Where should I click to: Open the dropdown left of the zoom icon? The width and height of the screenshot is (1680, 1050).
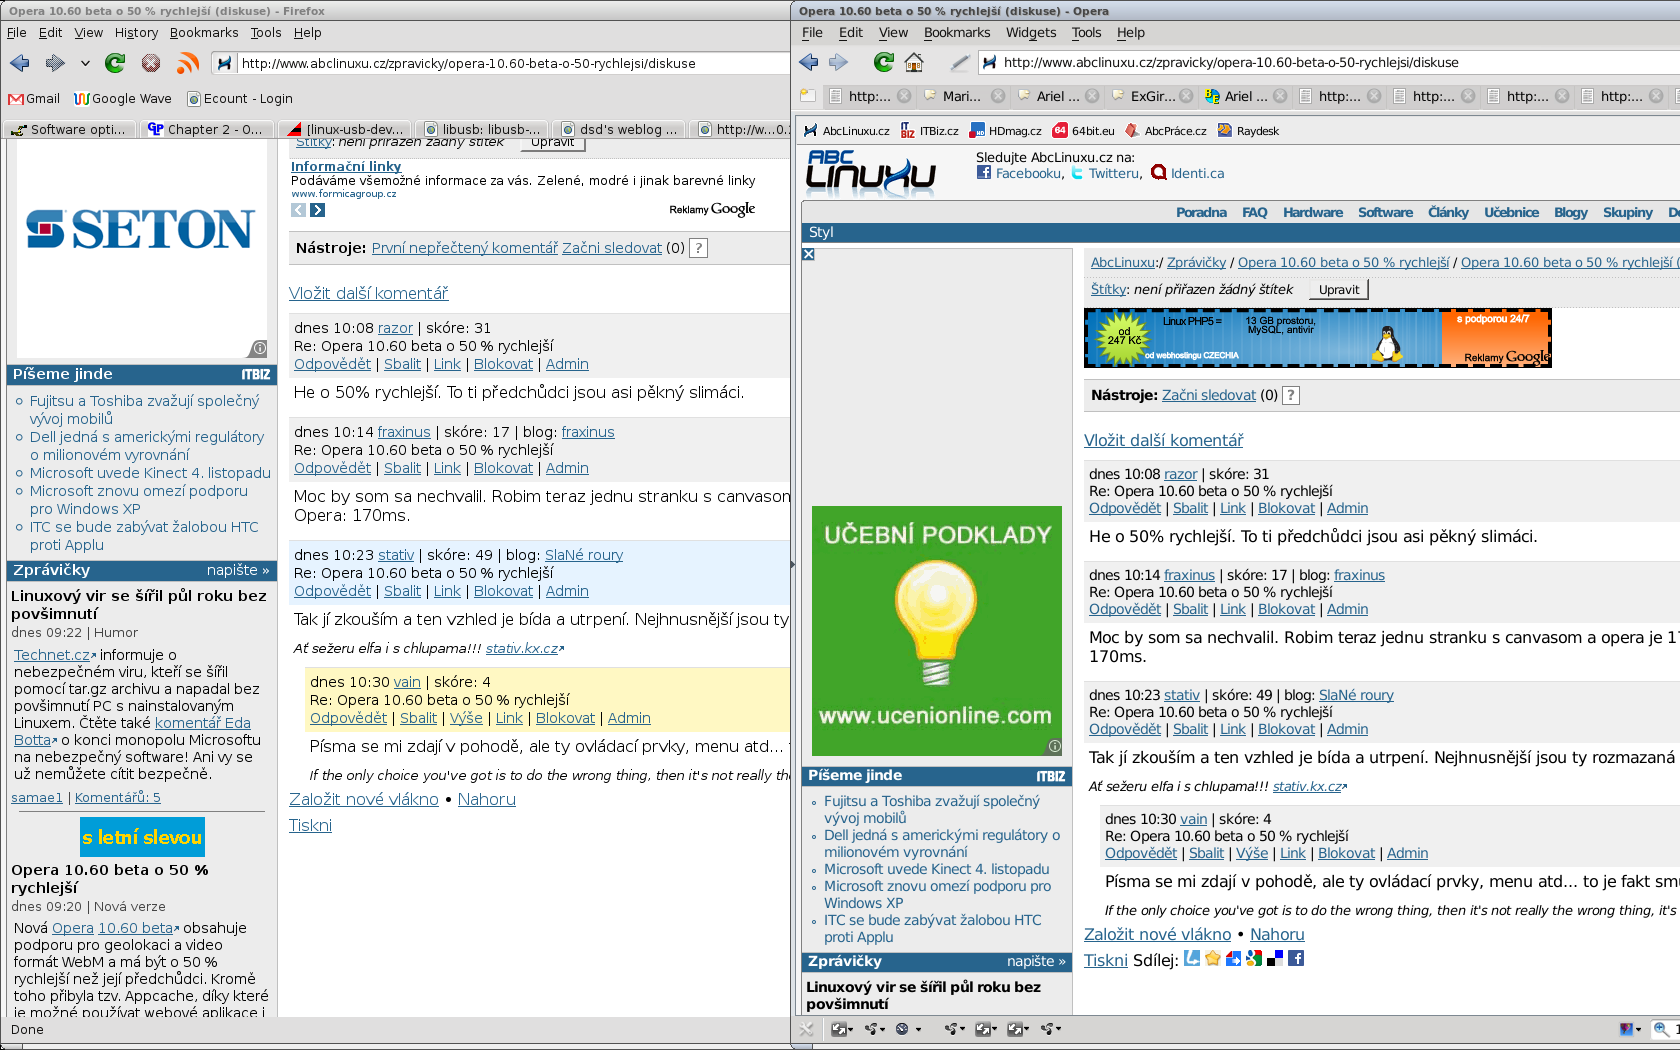point(1630,1028)
